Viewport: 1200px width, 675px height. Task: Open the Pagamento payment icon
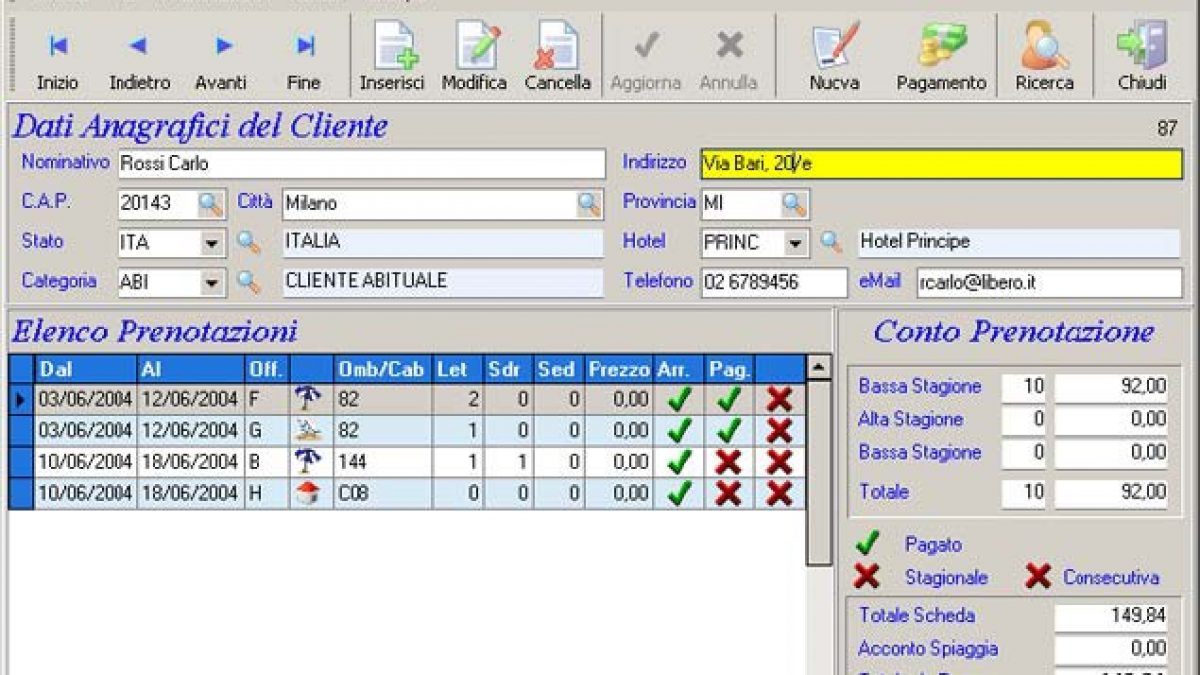tap(941, 46)
